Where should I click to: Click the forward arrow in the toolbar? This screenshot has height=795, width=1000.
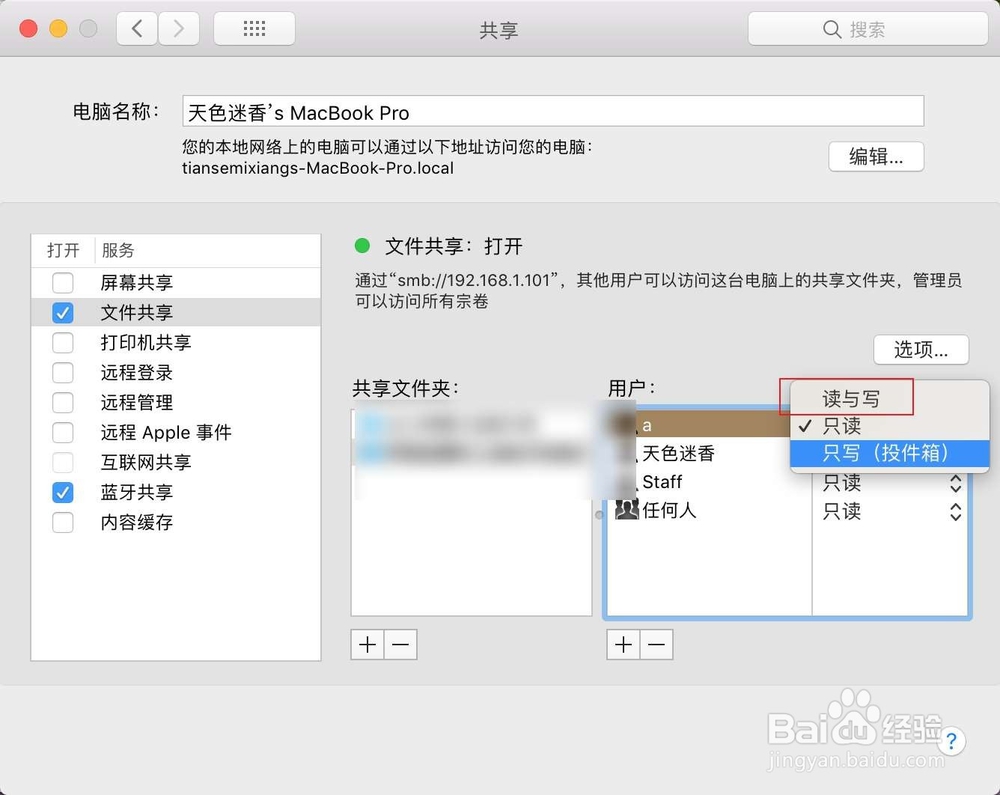click(x=179, y=28)
